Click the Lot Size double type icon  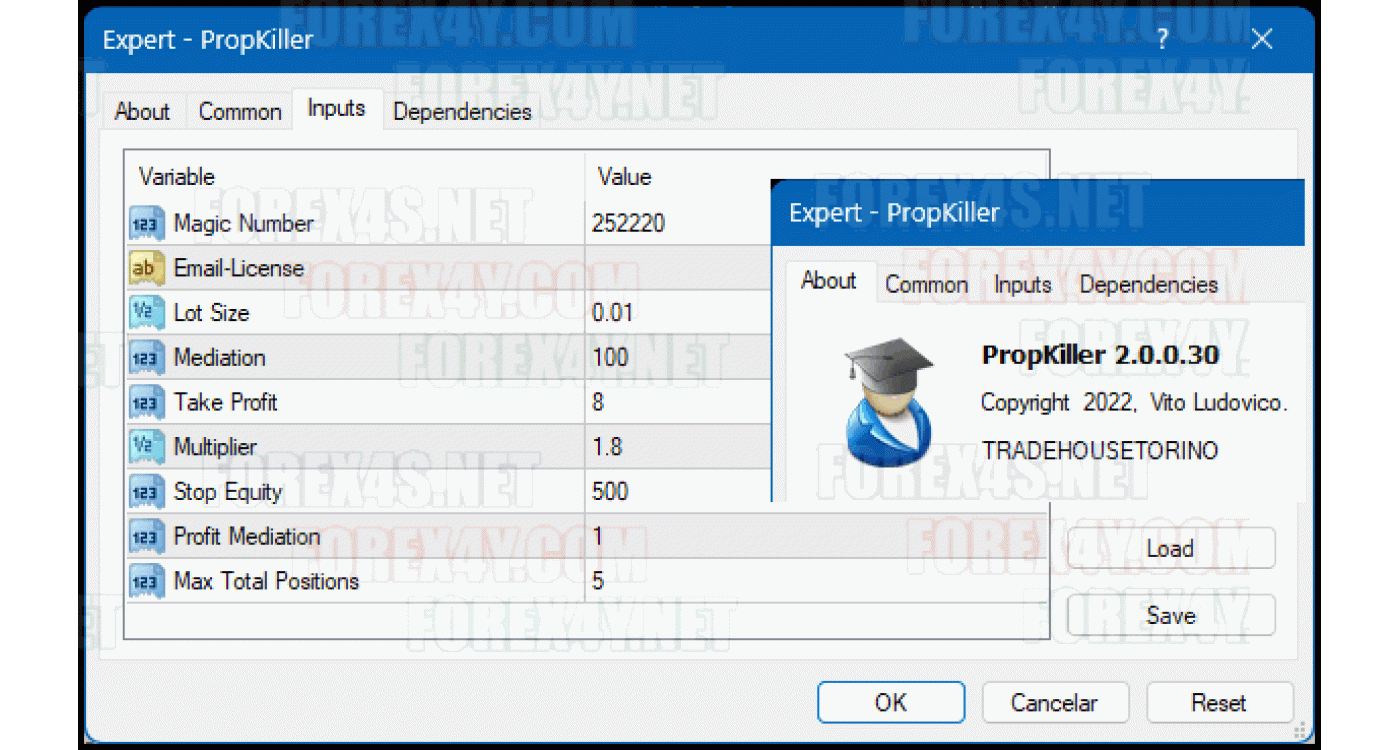click(146, 313)
